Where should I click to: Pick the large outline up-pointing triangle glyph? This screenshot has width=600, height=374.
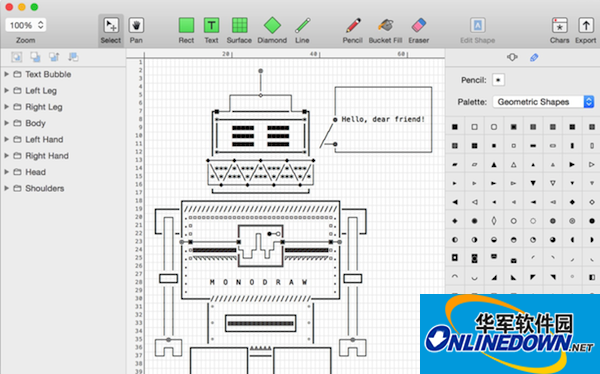(514, 165)
